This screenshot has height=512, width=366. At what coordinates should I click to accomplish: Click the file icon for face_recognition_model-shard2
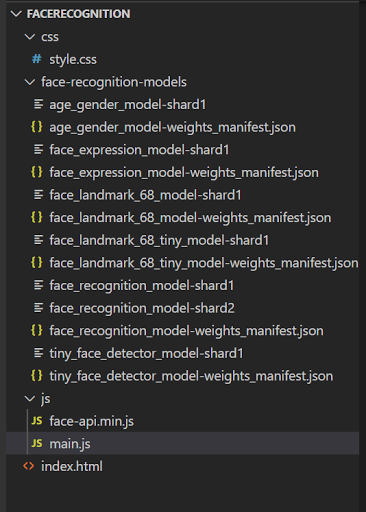pyautogui.click(x=38, y=308)
